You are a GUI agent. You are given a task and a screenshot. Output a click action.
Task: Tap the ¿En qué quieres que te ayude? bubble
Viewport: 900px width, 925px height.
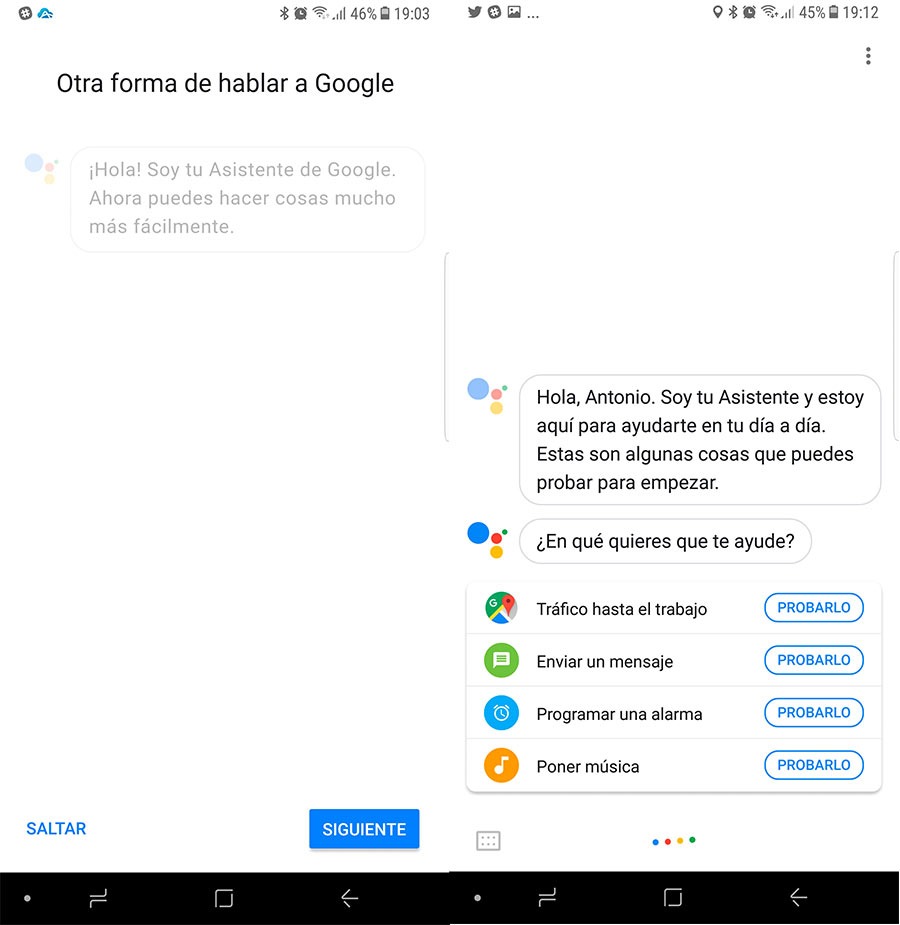[x=665, y=541]
